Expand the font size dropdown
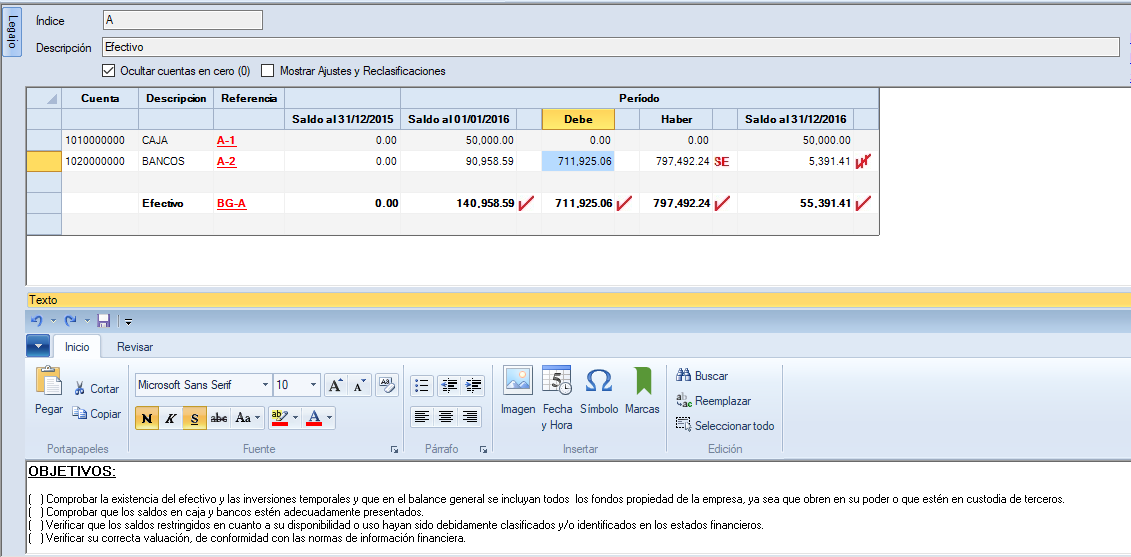This screenshot has width=1131, height=557. (314, 385)
